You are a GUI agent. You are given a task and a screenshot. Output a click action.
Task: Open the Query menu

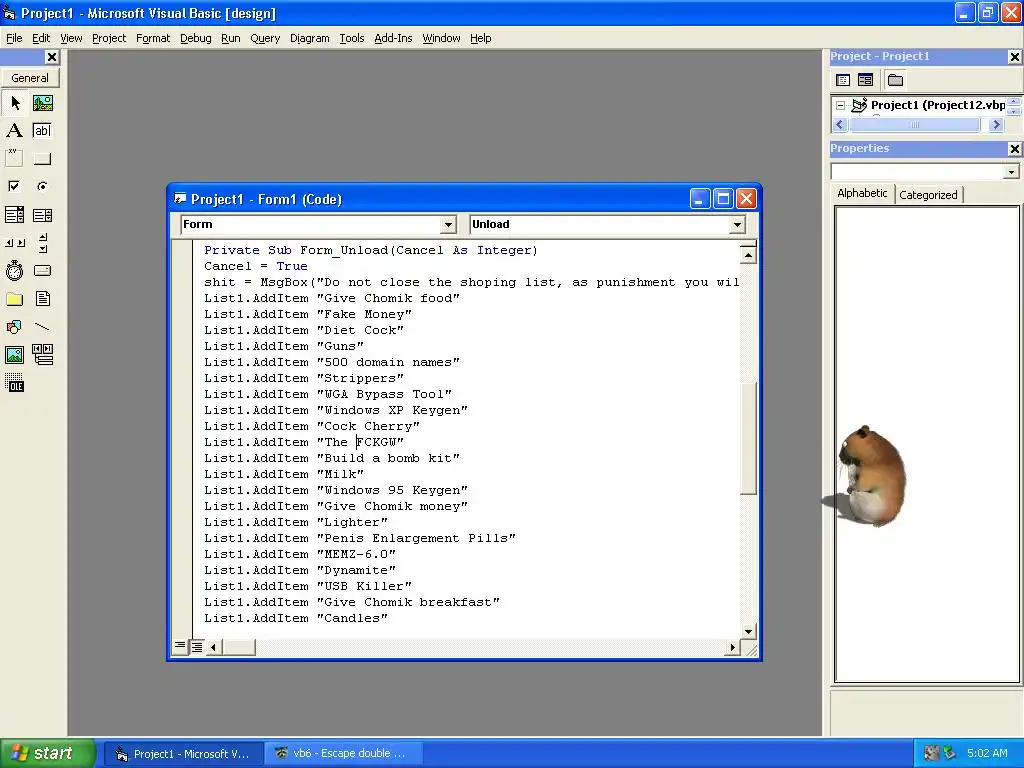click(x=265, y=38)
